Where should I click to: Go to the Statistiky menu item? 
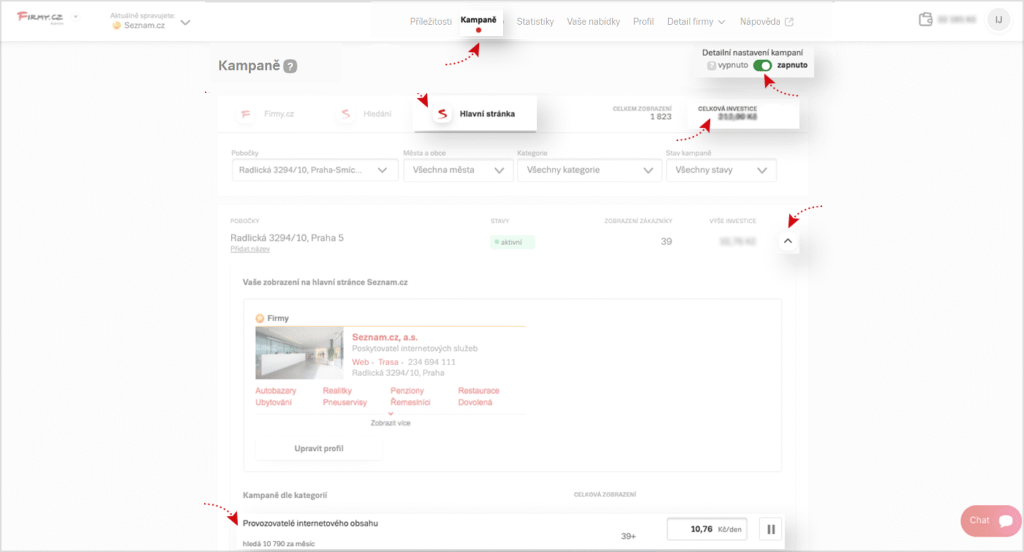coord(535,21)
